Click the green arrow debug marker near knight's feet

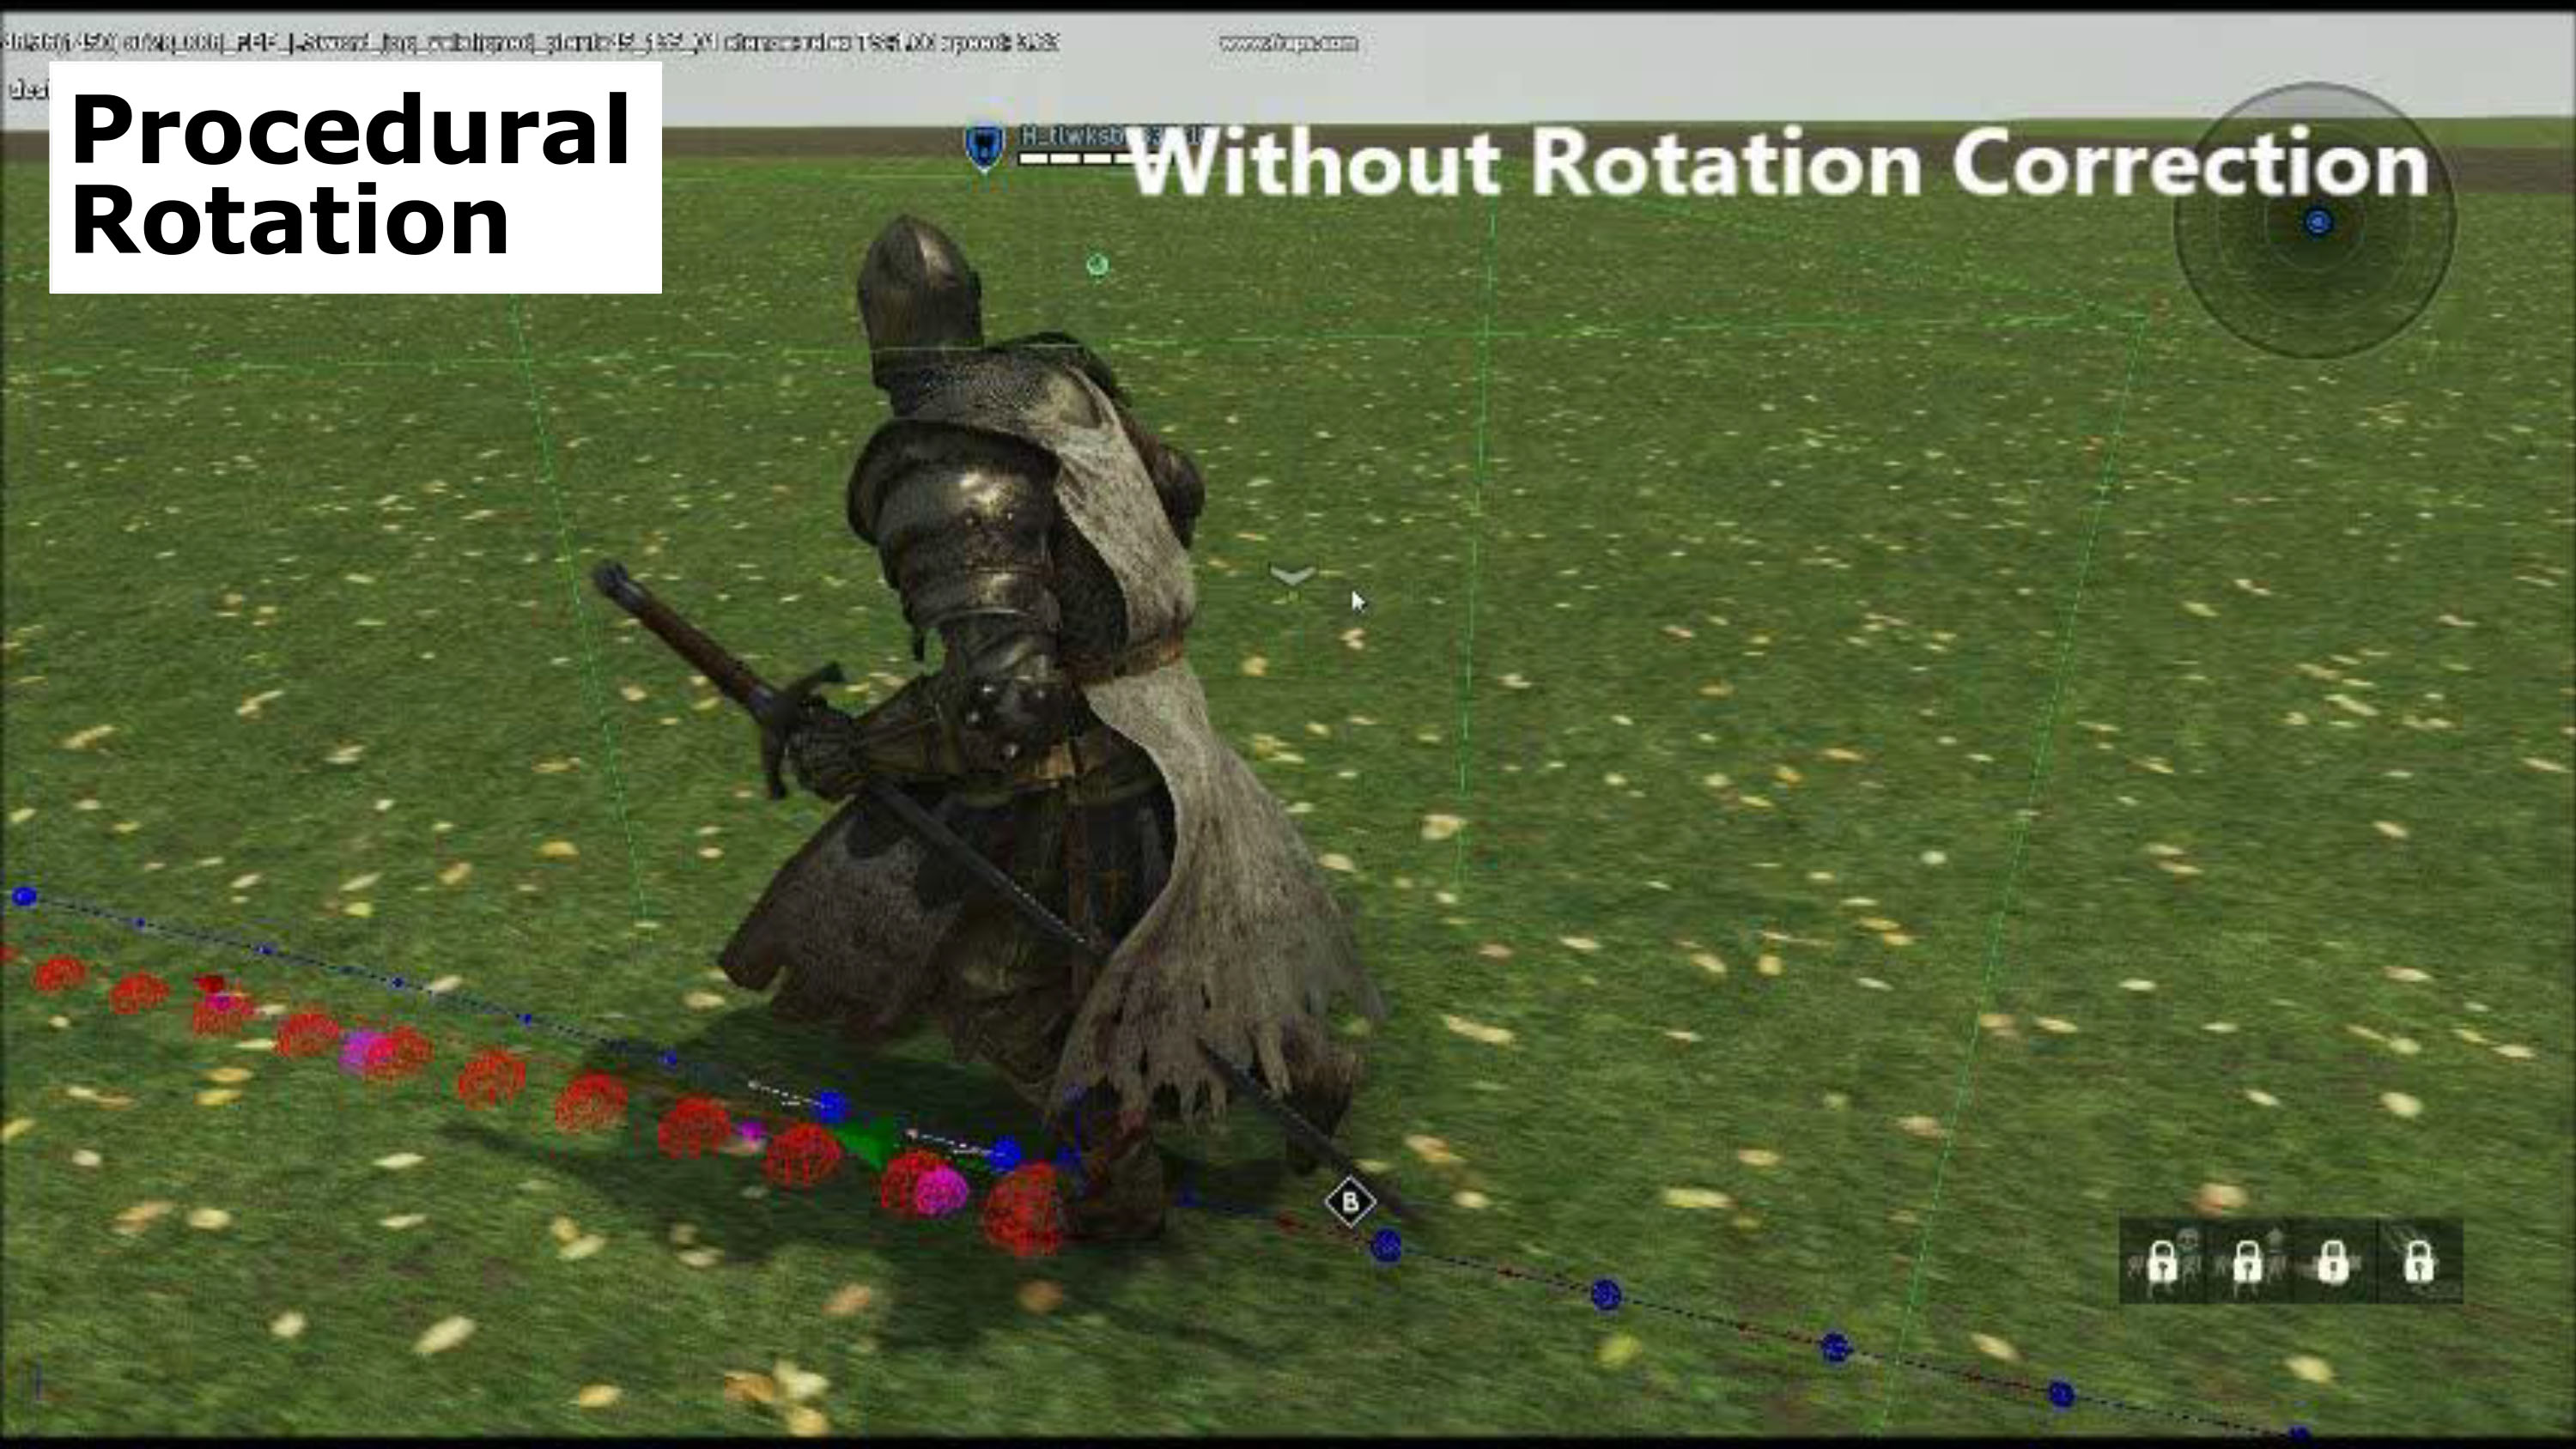pos(868,1140)
